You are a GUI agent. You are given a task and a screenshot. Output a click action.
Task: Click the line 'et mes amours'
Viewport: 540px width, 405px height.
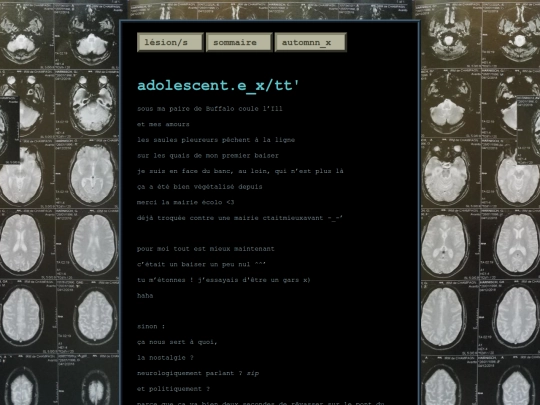[x=163, y=124]
